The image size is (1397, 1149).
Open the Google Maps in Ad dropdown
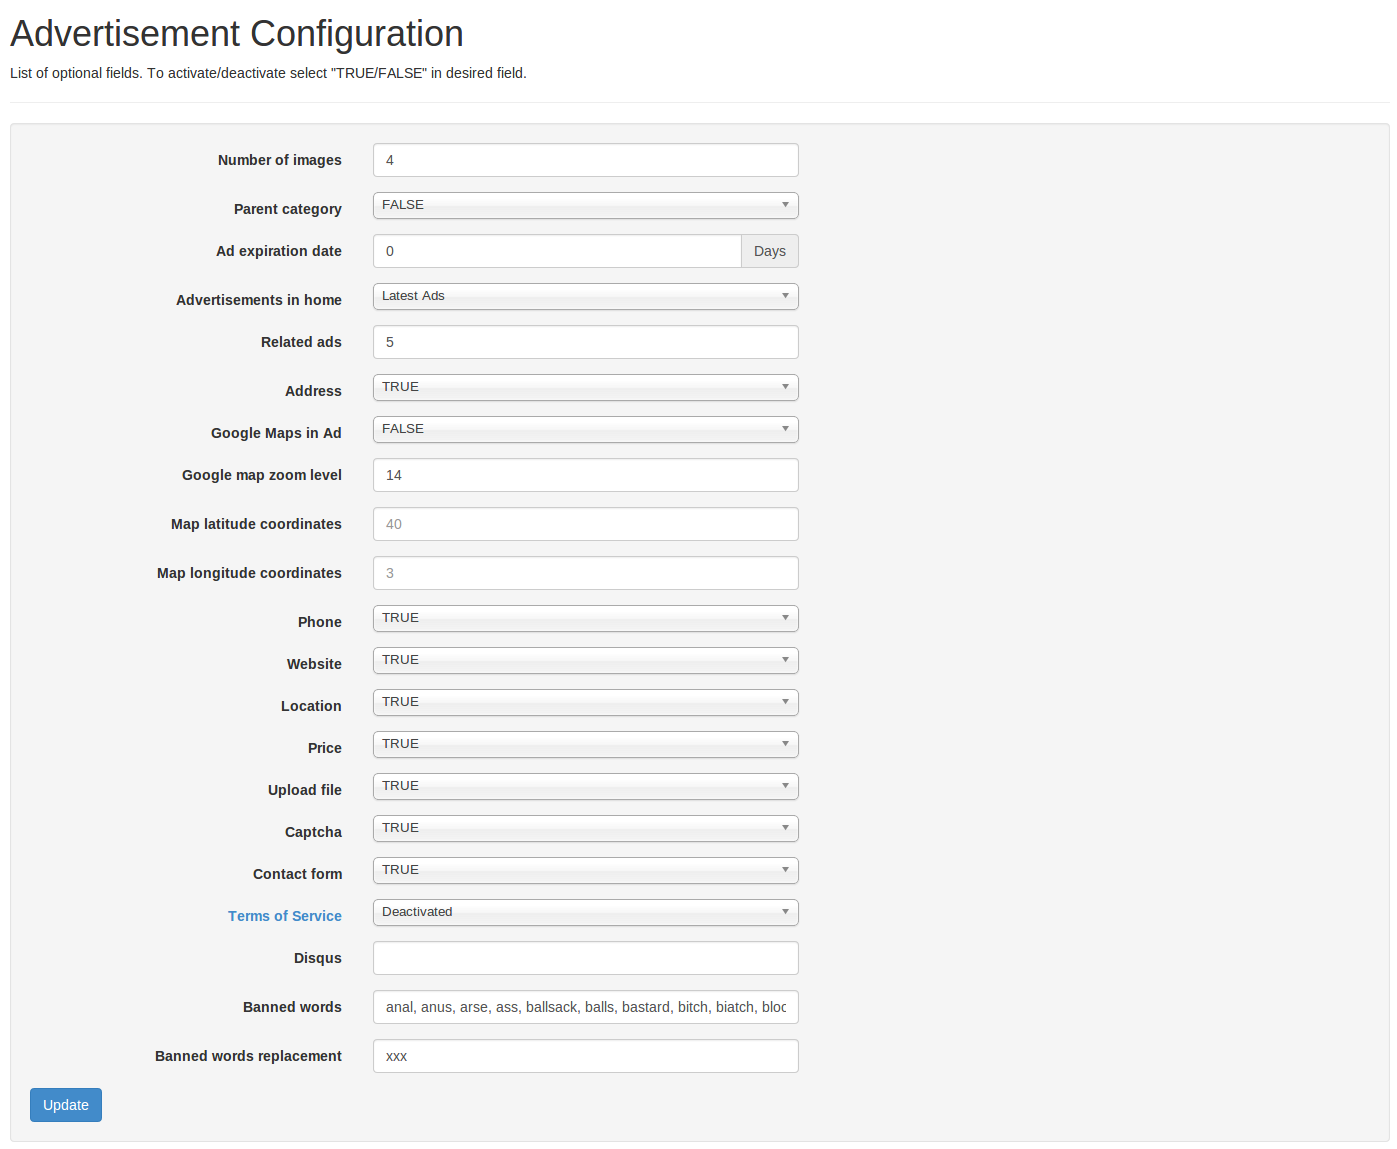coord(585,429)
